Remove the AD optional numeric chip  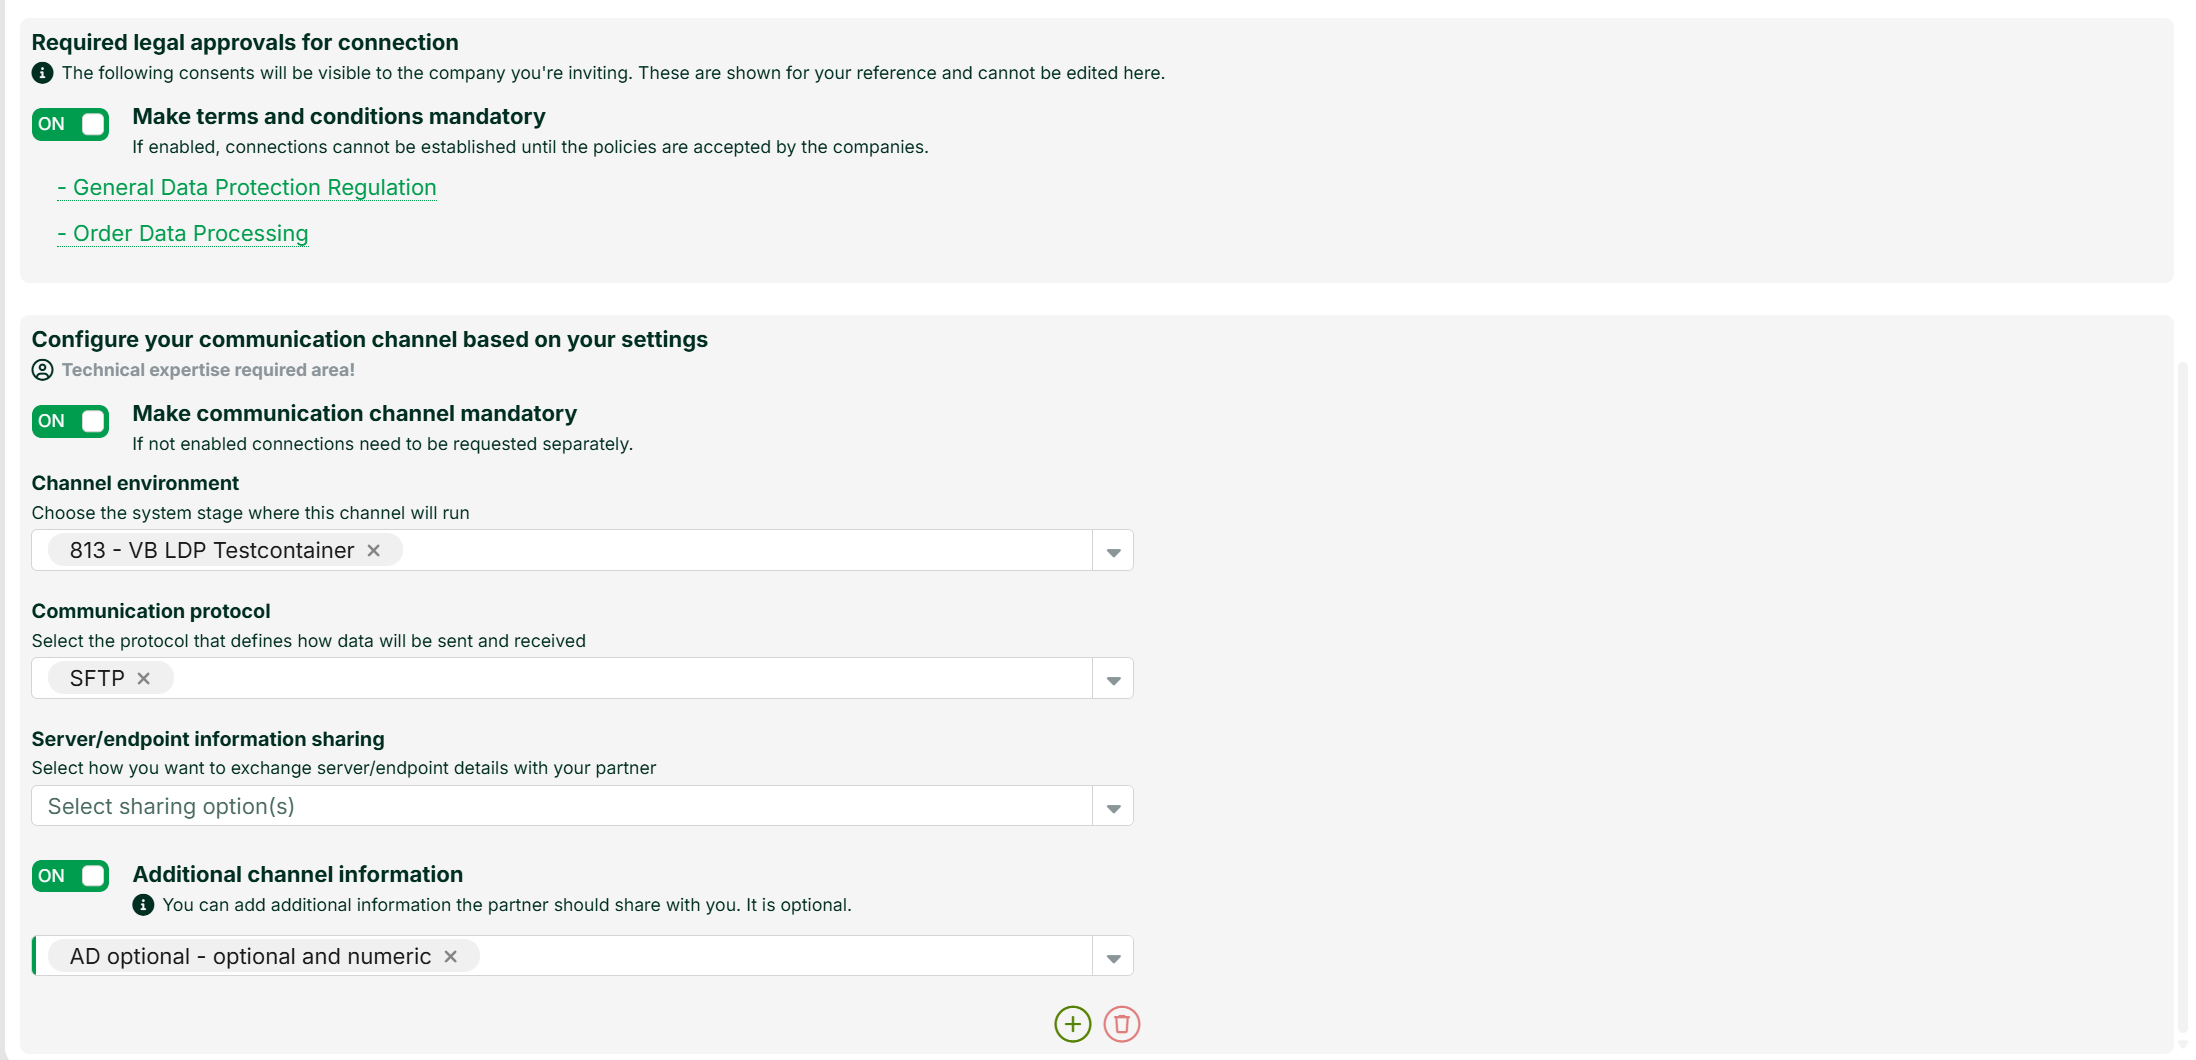coord(450,957)
